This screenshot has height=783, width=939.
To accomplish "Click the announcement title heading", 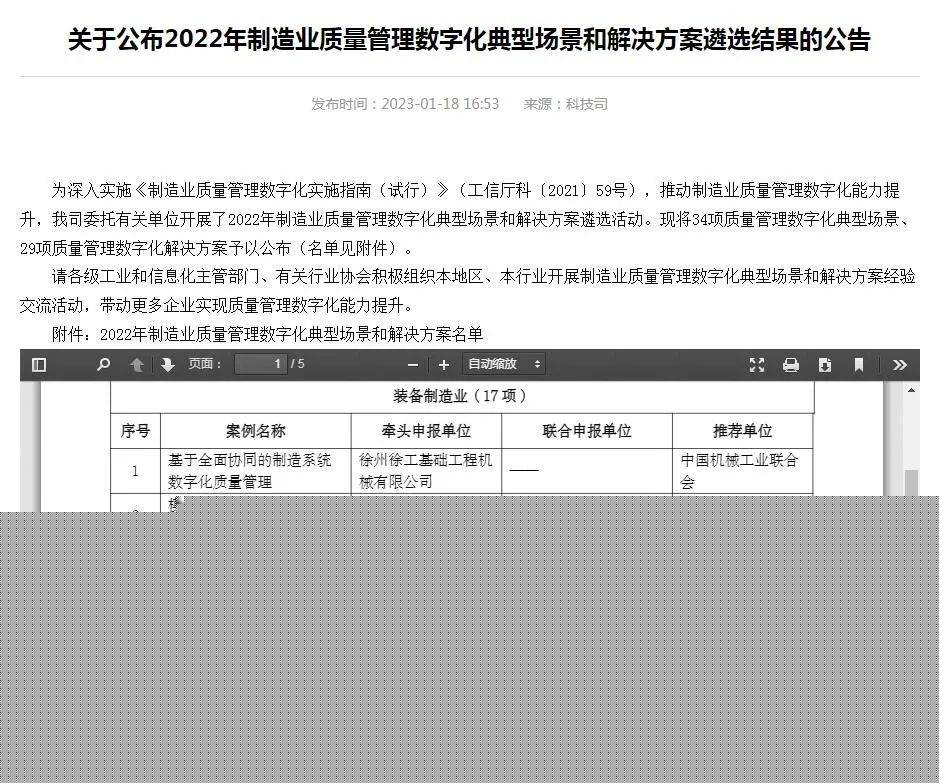I will pos(469,40).
